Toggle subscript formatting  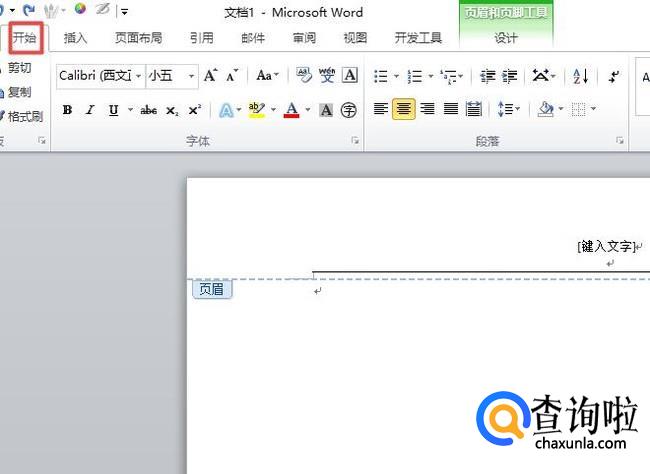(172, 110)
